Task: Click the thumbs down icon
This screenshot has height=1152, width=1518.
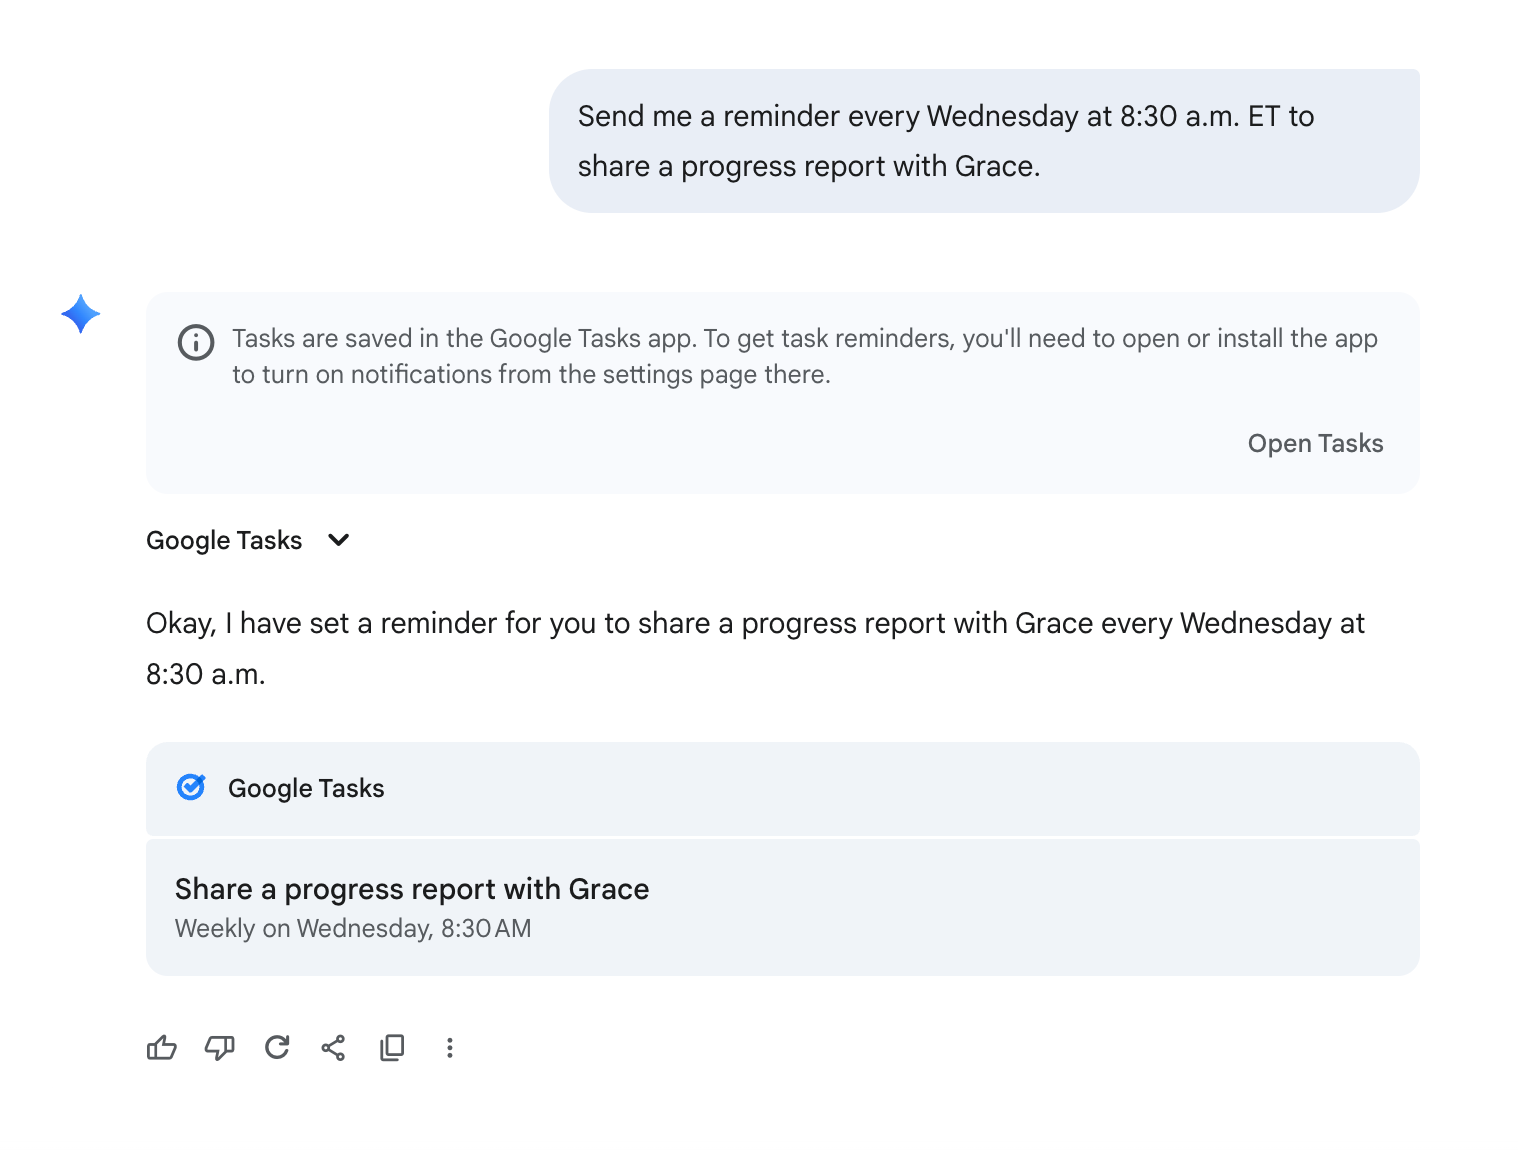Action: tap(219, 1047)
